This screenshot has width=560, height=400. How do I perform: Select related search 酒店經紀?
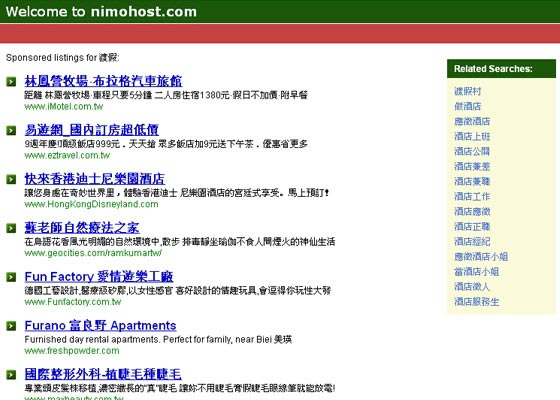pos(472,241)
